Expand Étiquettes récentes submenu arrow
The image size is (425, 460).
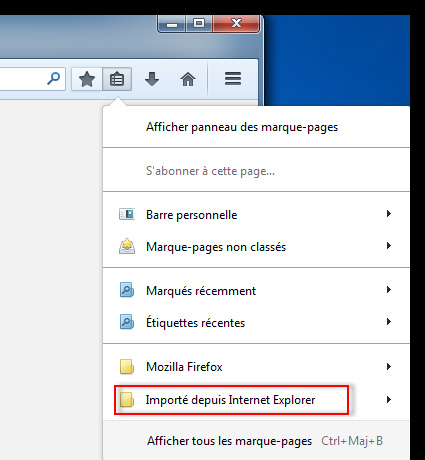389,322
